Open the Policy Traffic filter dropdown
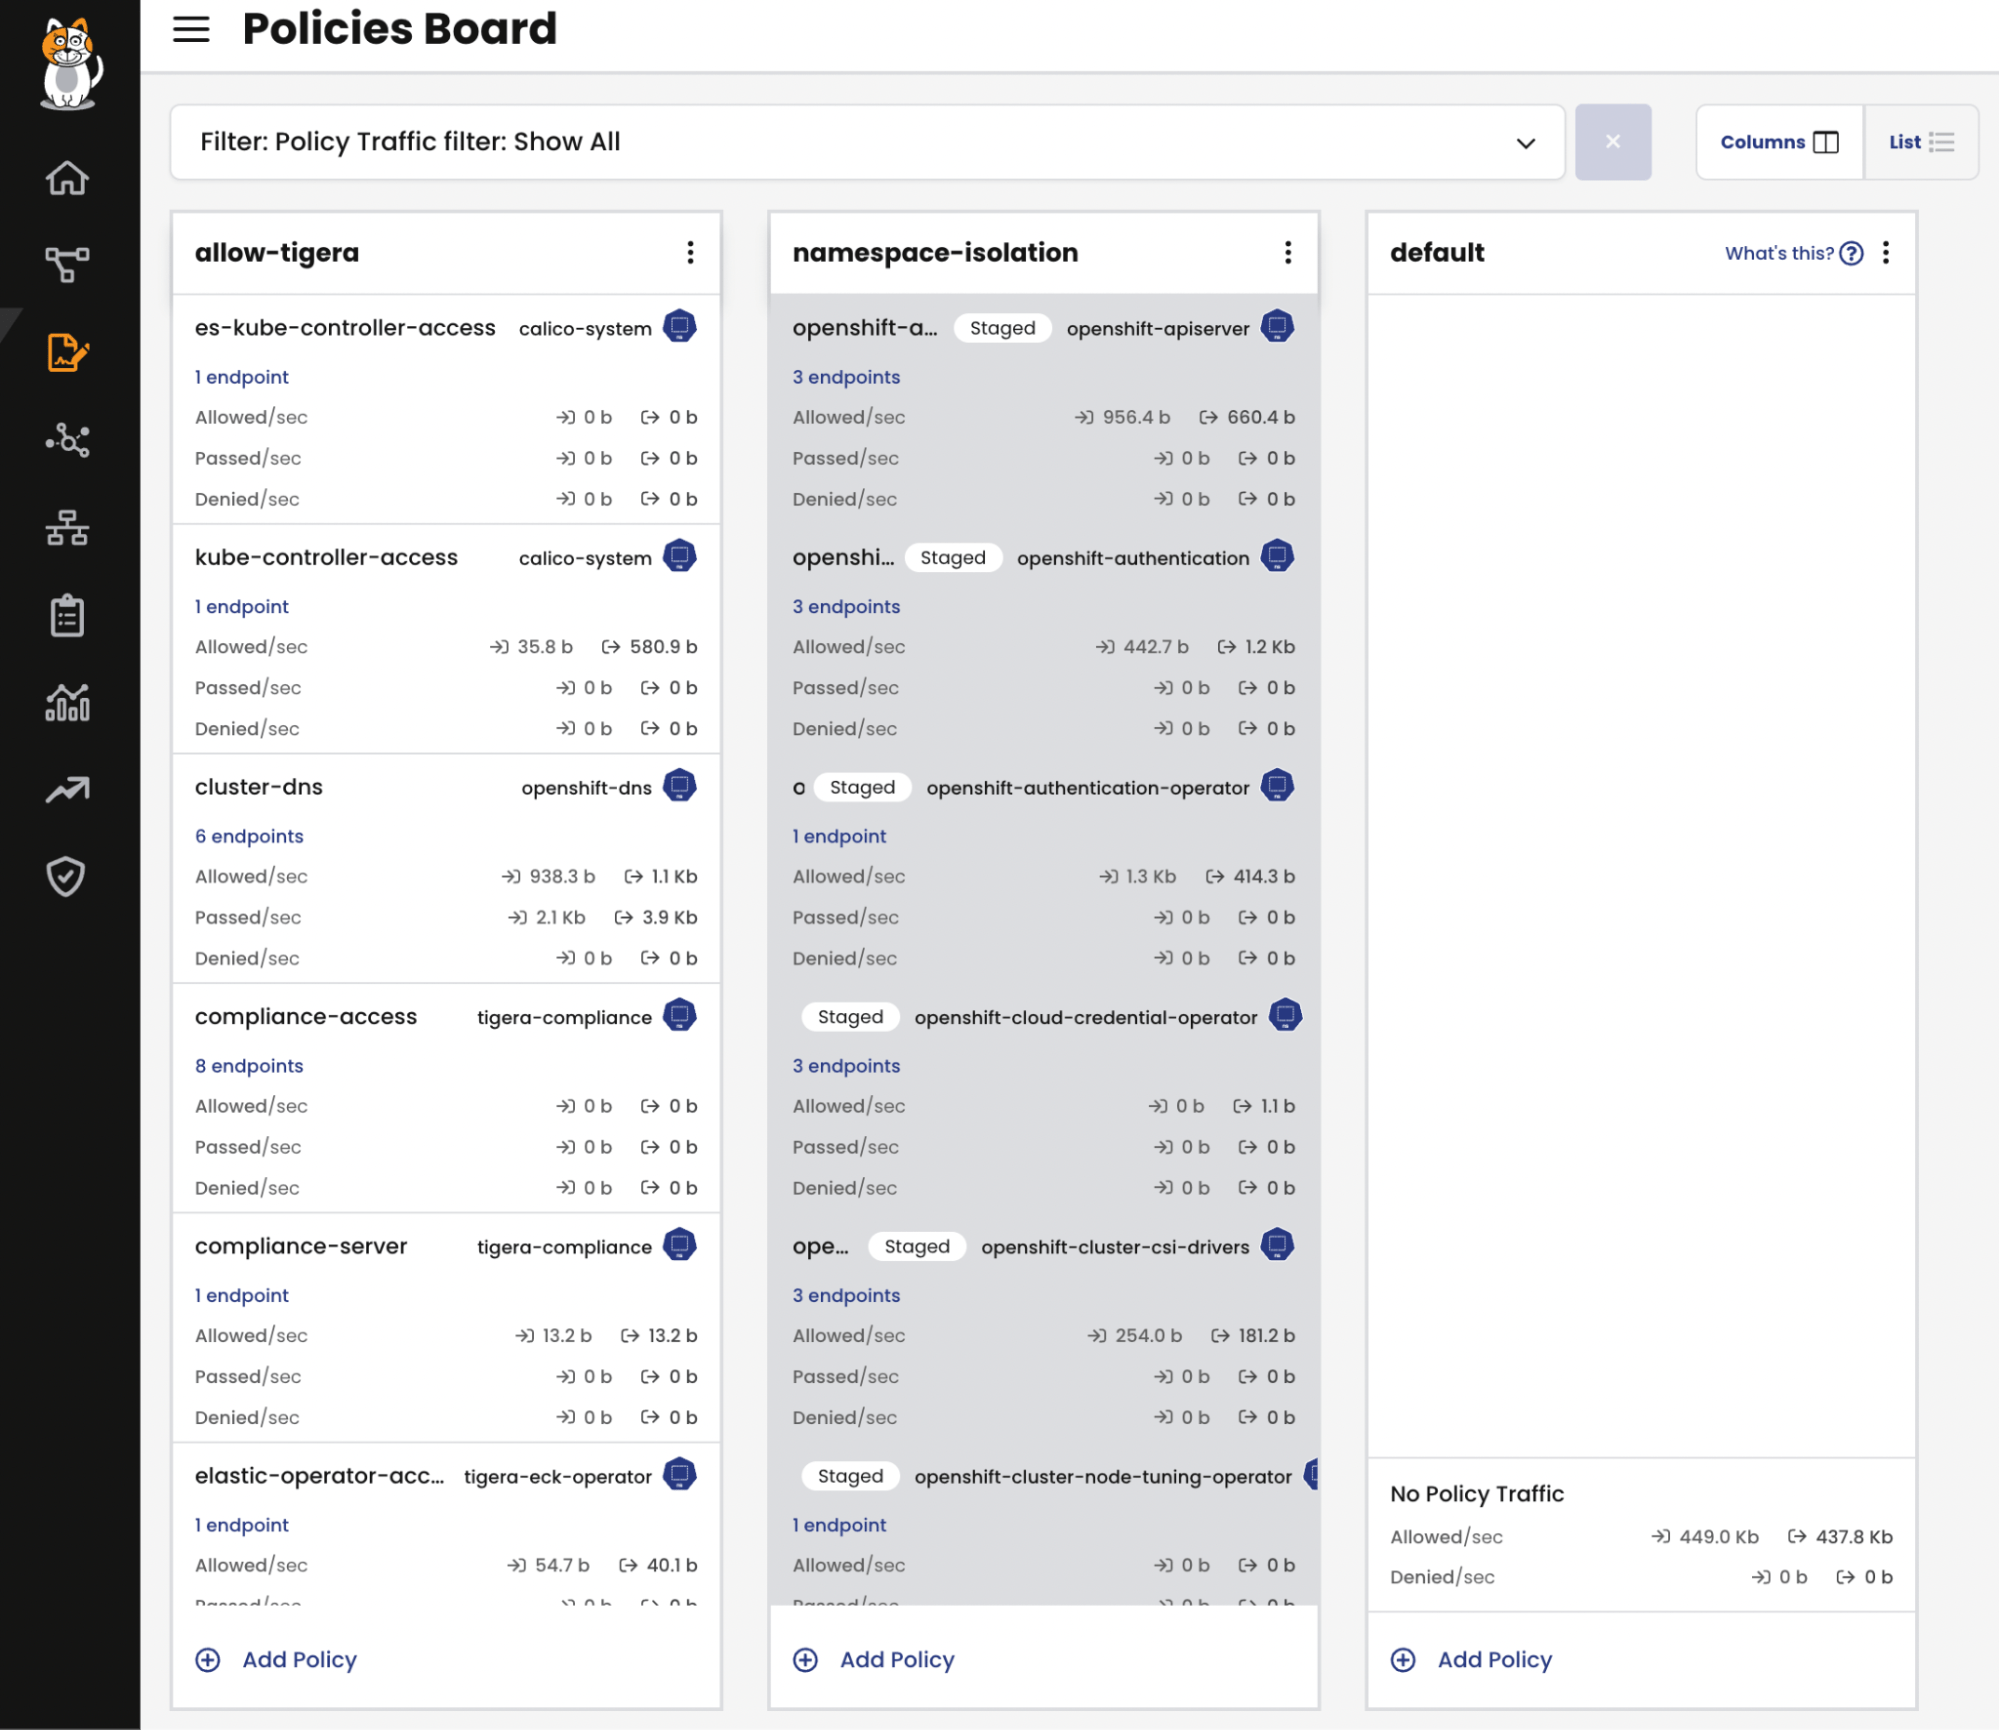 click(1525, 143)
